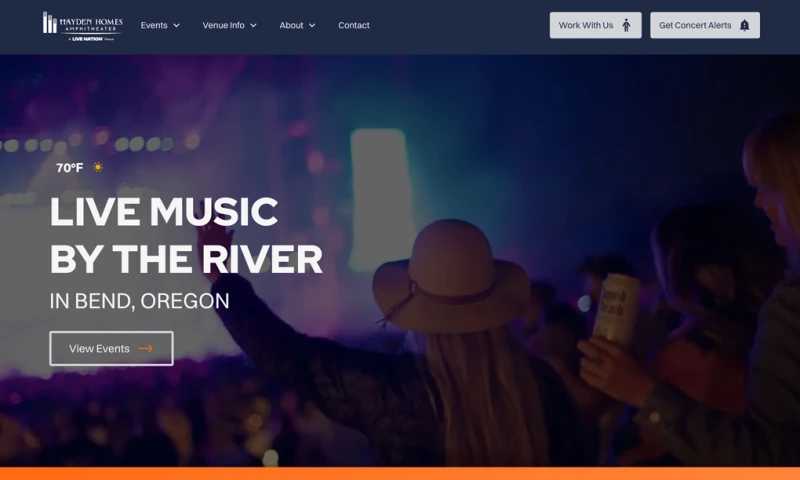Image resolution: width=800 pixels, height=480 pixels.
Task: Click the 70°F temperature reading
Action: [69, 168]
